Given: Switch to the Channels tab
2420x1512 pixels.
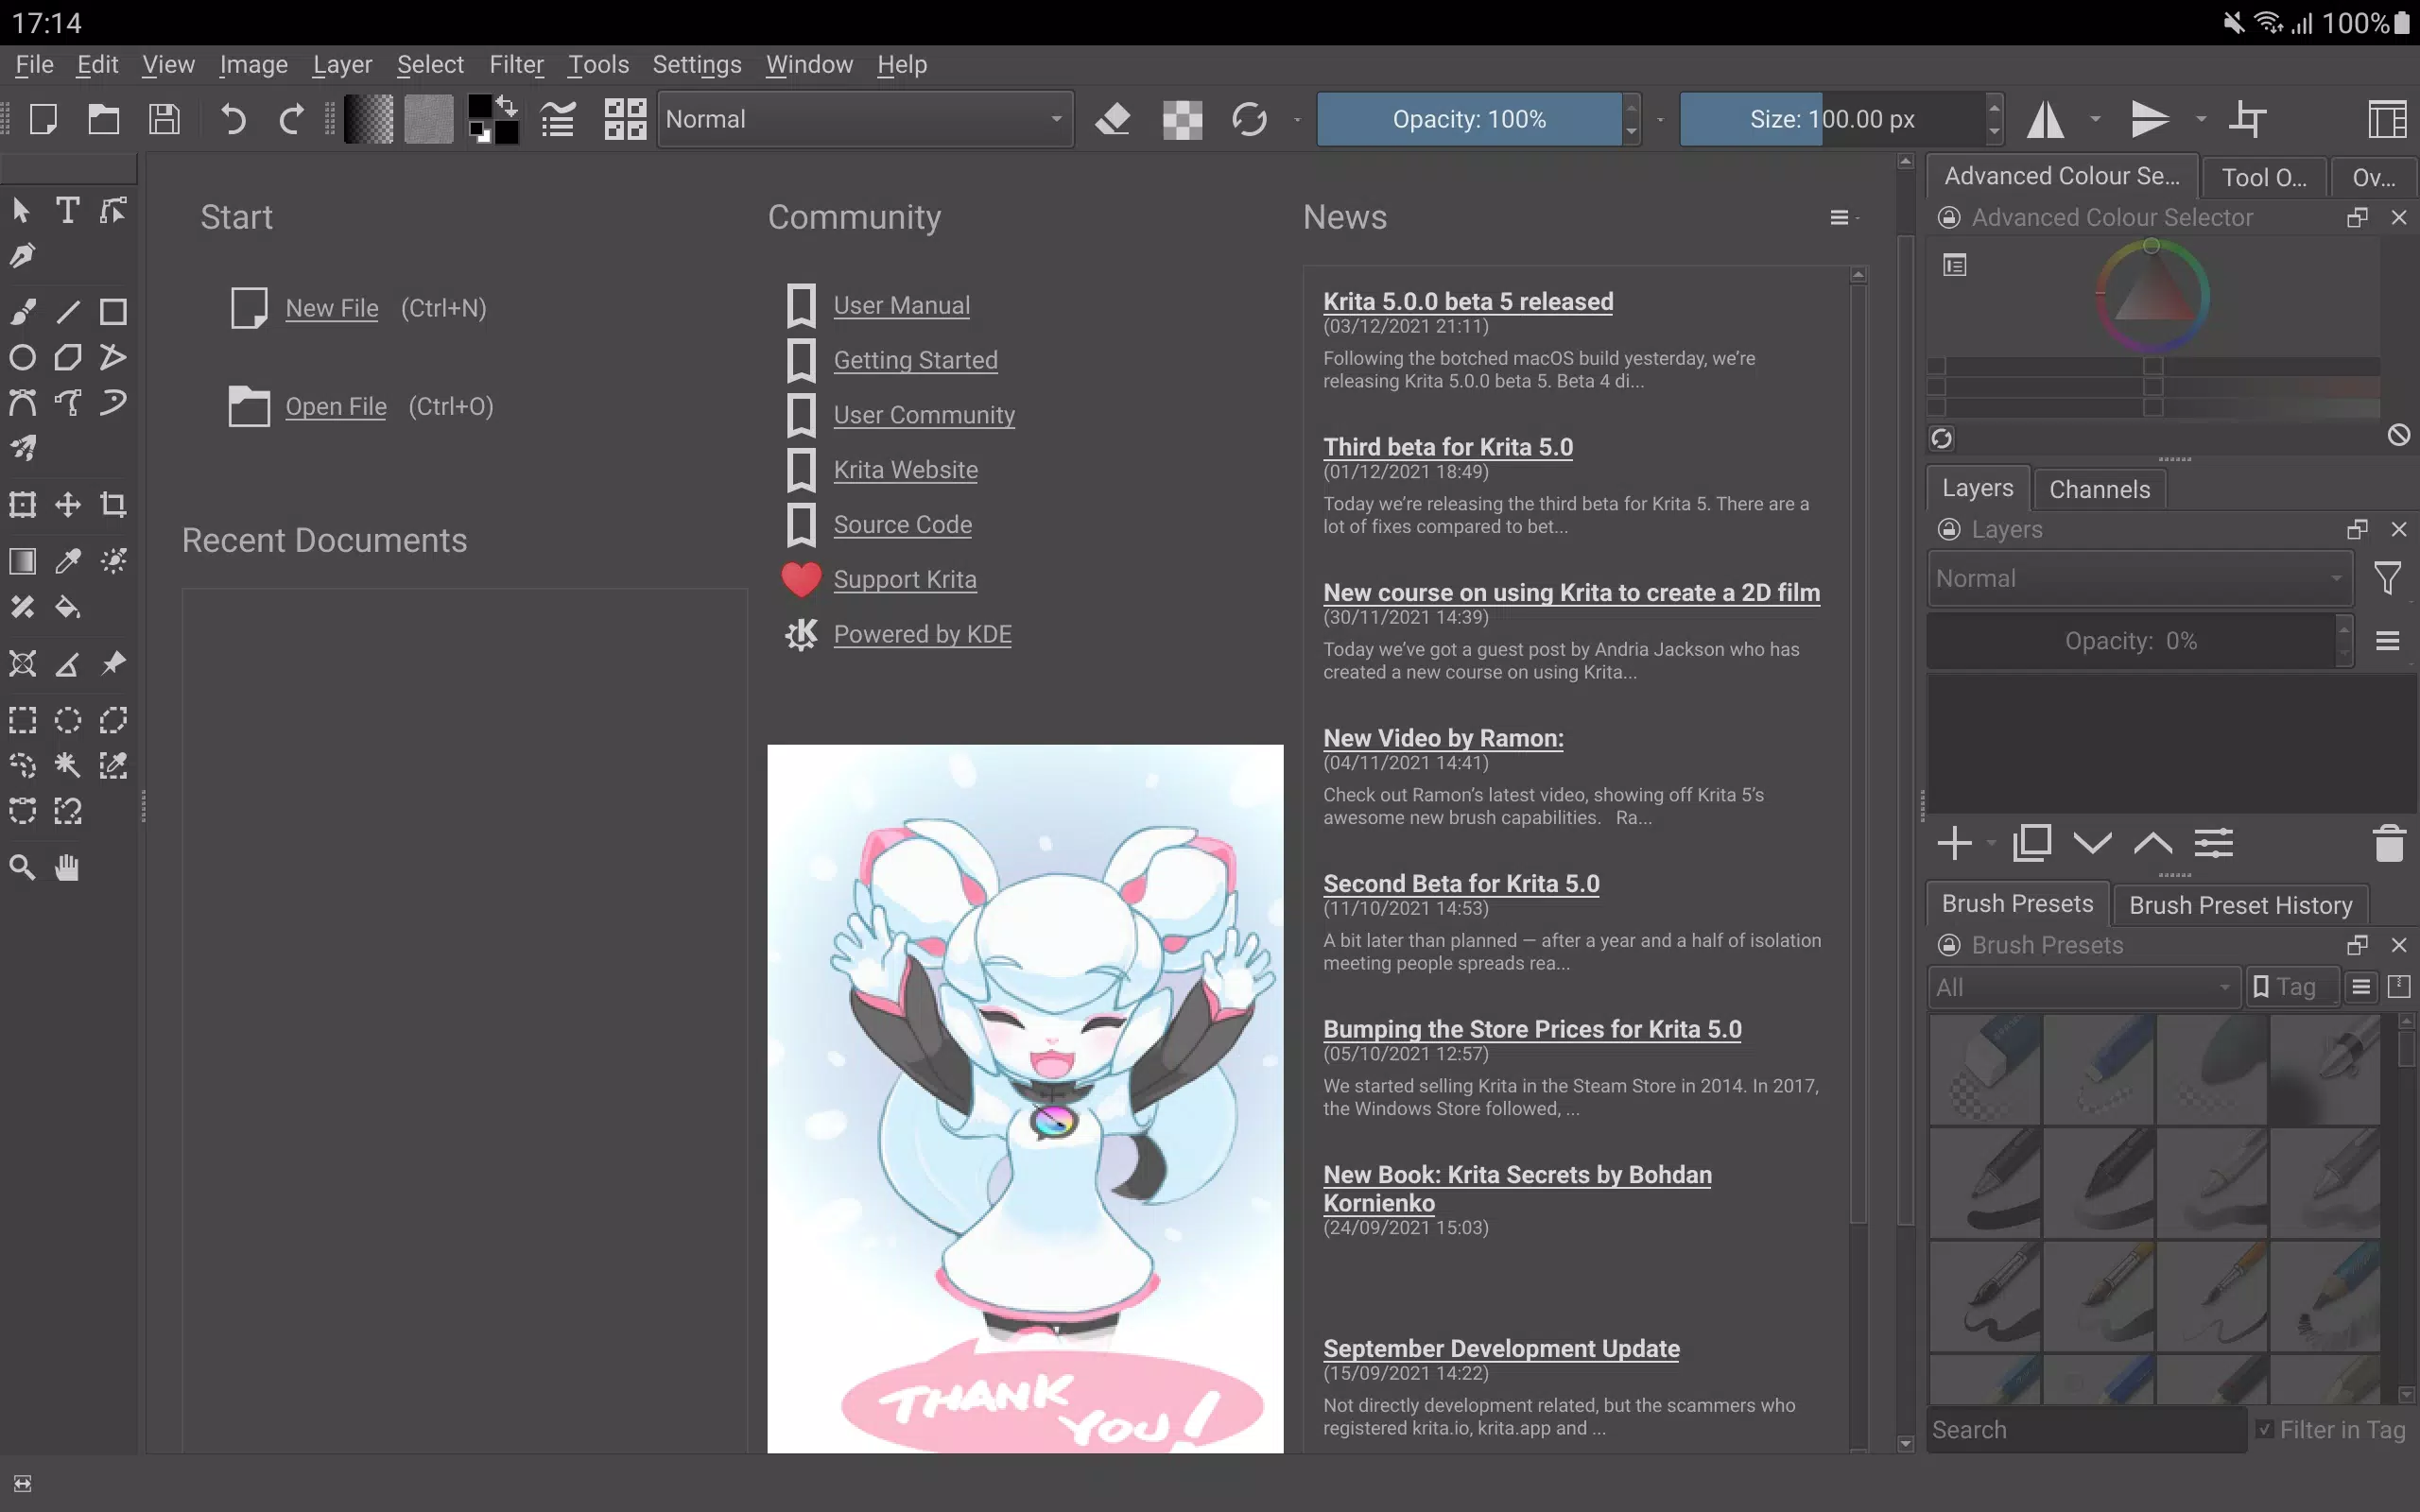Looking at the screenshot, I should point(2100,488).
